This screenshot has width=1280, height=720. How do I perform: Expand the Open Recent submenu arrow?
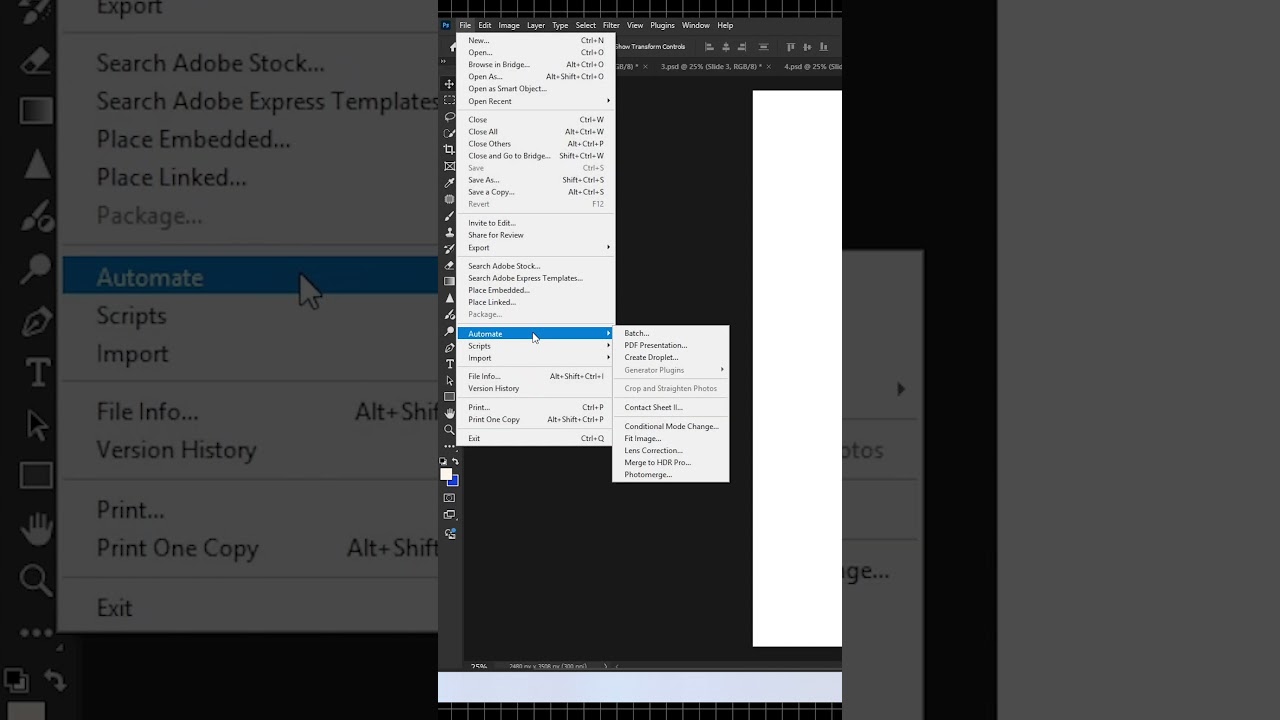pos(608,101)
